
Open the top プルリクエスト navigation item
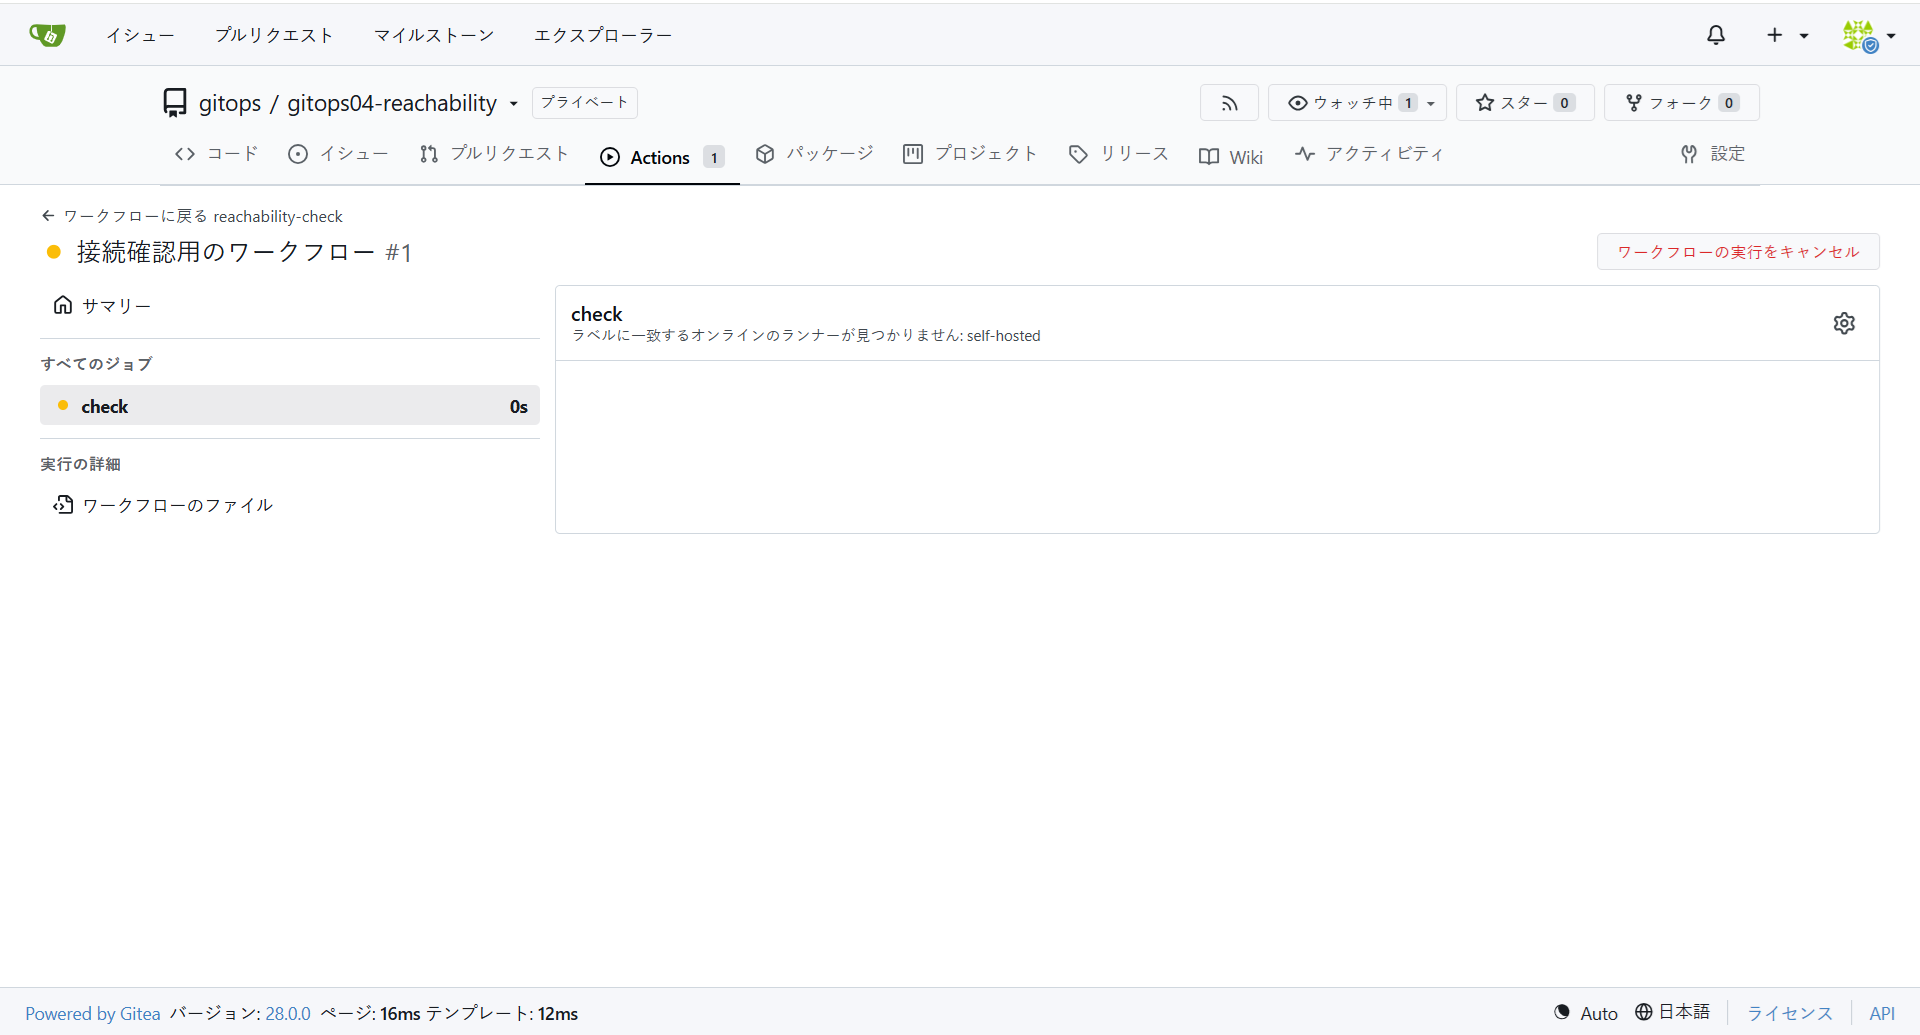[x=274, y=35]
